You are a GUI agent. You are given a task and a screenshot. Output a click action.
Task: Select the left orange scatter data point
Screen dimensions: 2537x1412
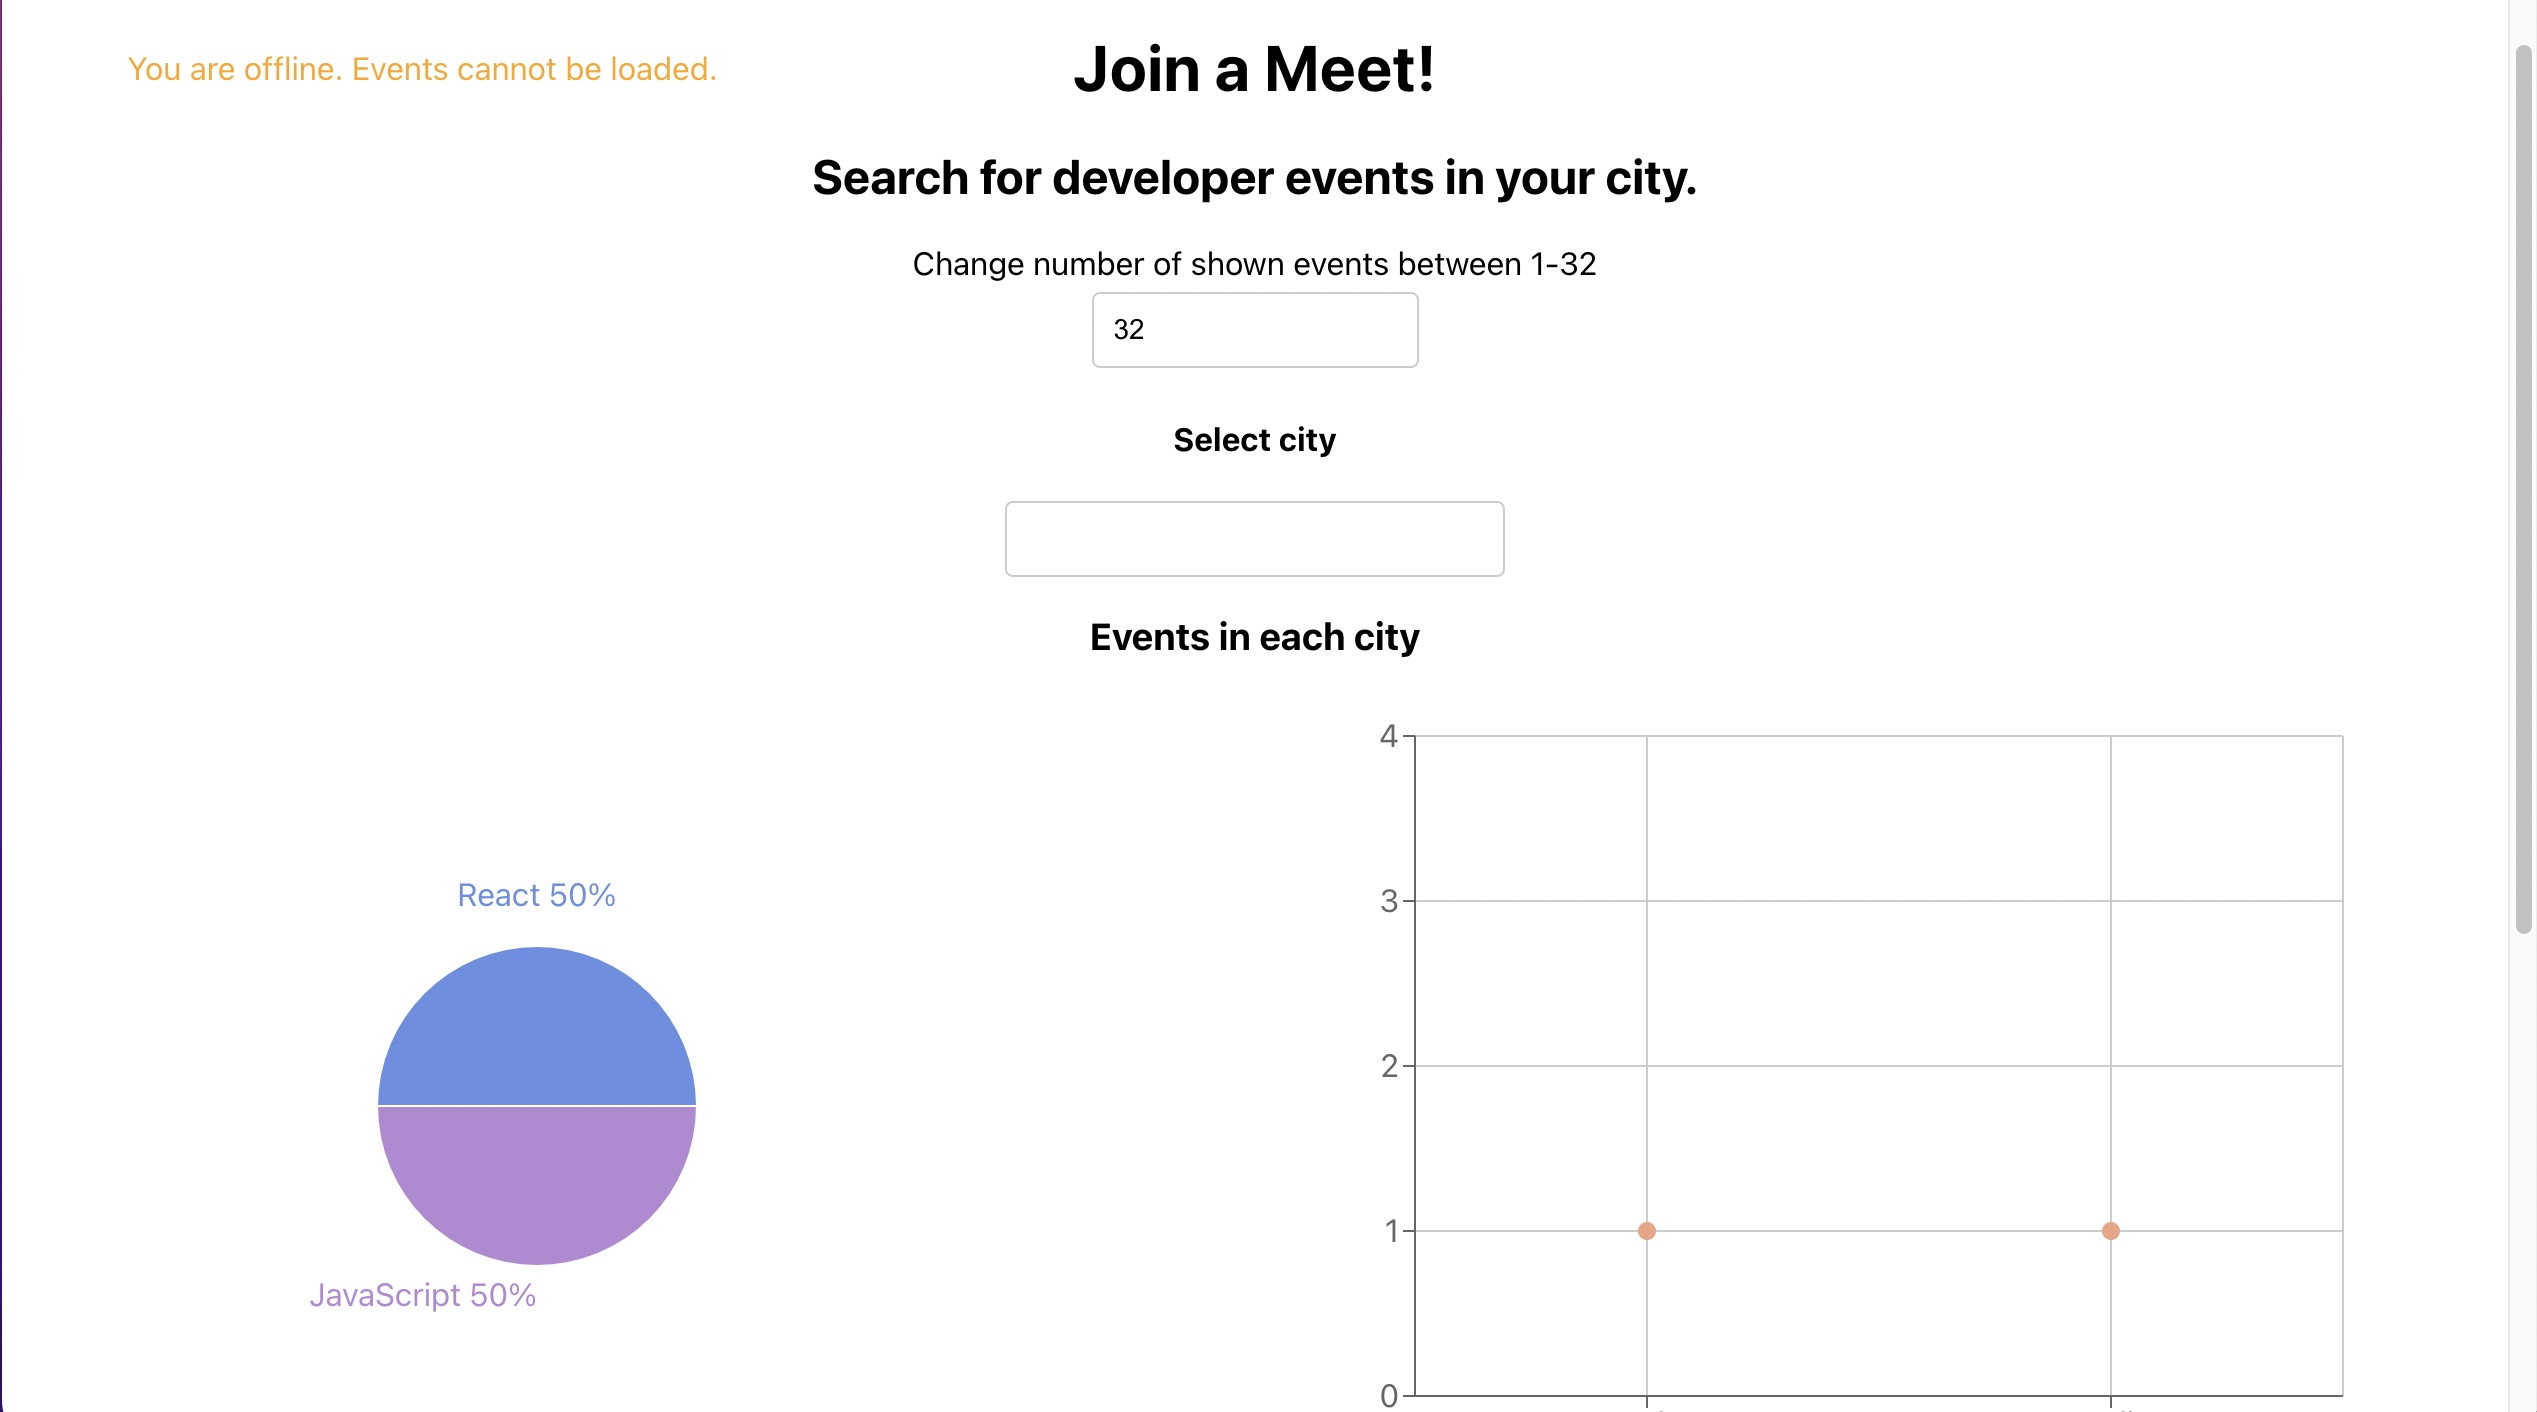[x=1647, y=1231]
